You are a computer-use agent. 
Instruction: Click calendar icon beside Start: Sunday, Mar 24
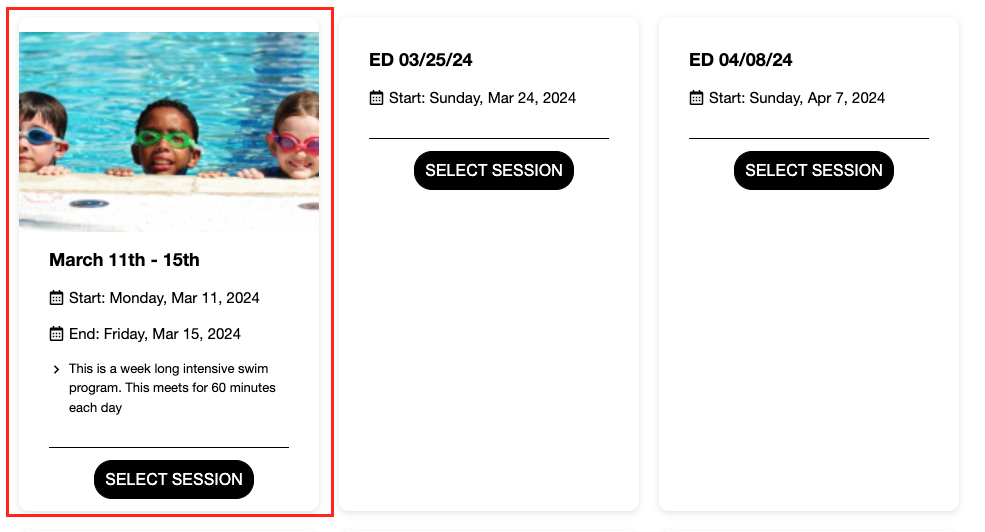click(x=376, y=98)
